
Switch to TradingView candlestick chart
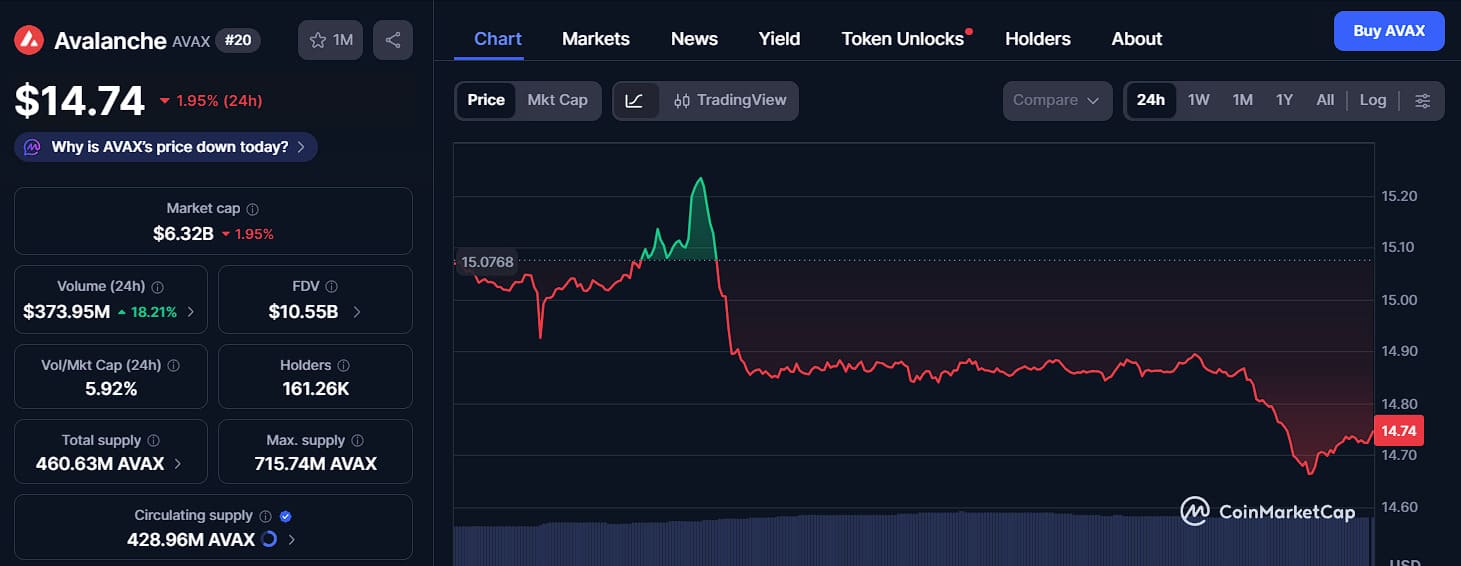coord(730,100)
